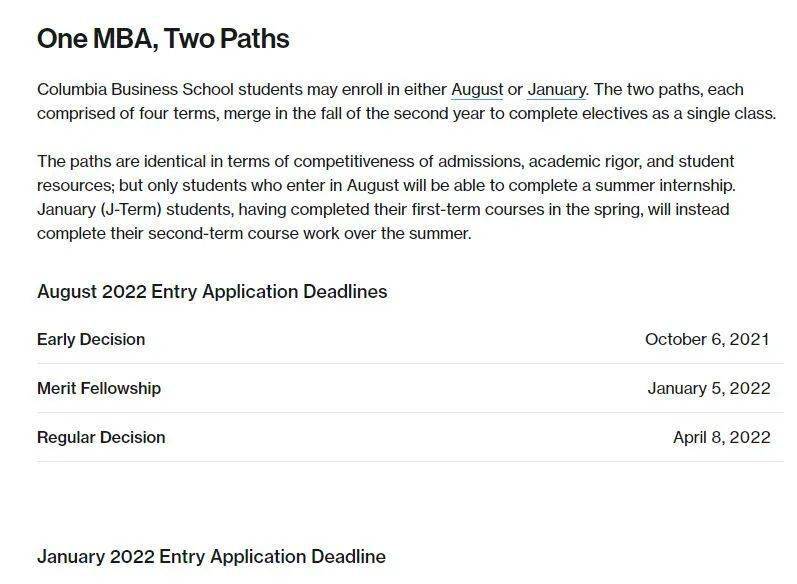Open the underlined January enrollment link
Screen dimensions: 797x584
click(556, 89)
